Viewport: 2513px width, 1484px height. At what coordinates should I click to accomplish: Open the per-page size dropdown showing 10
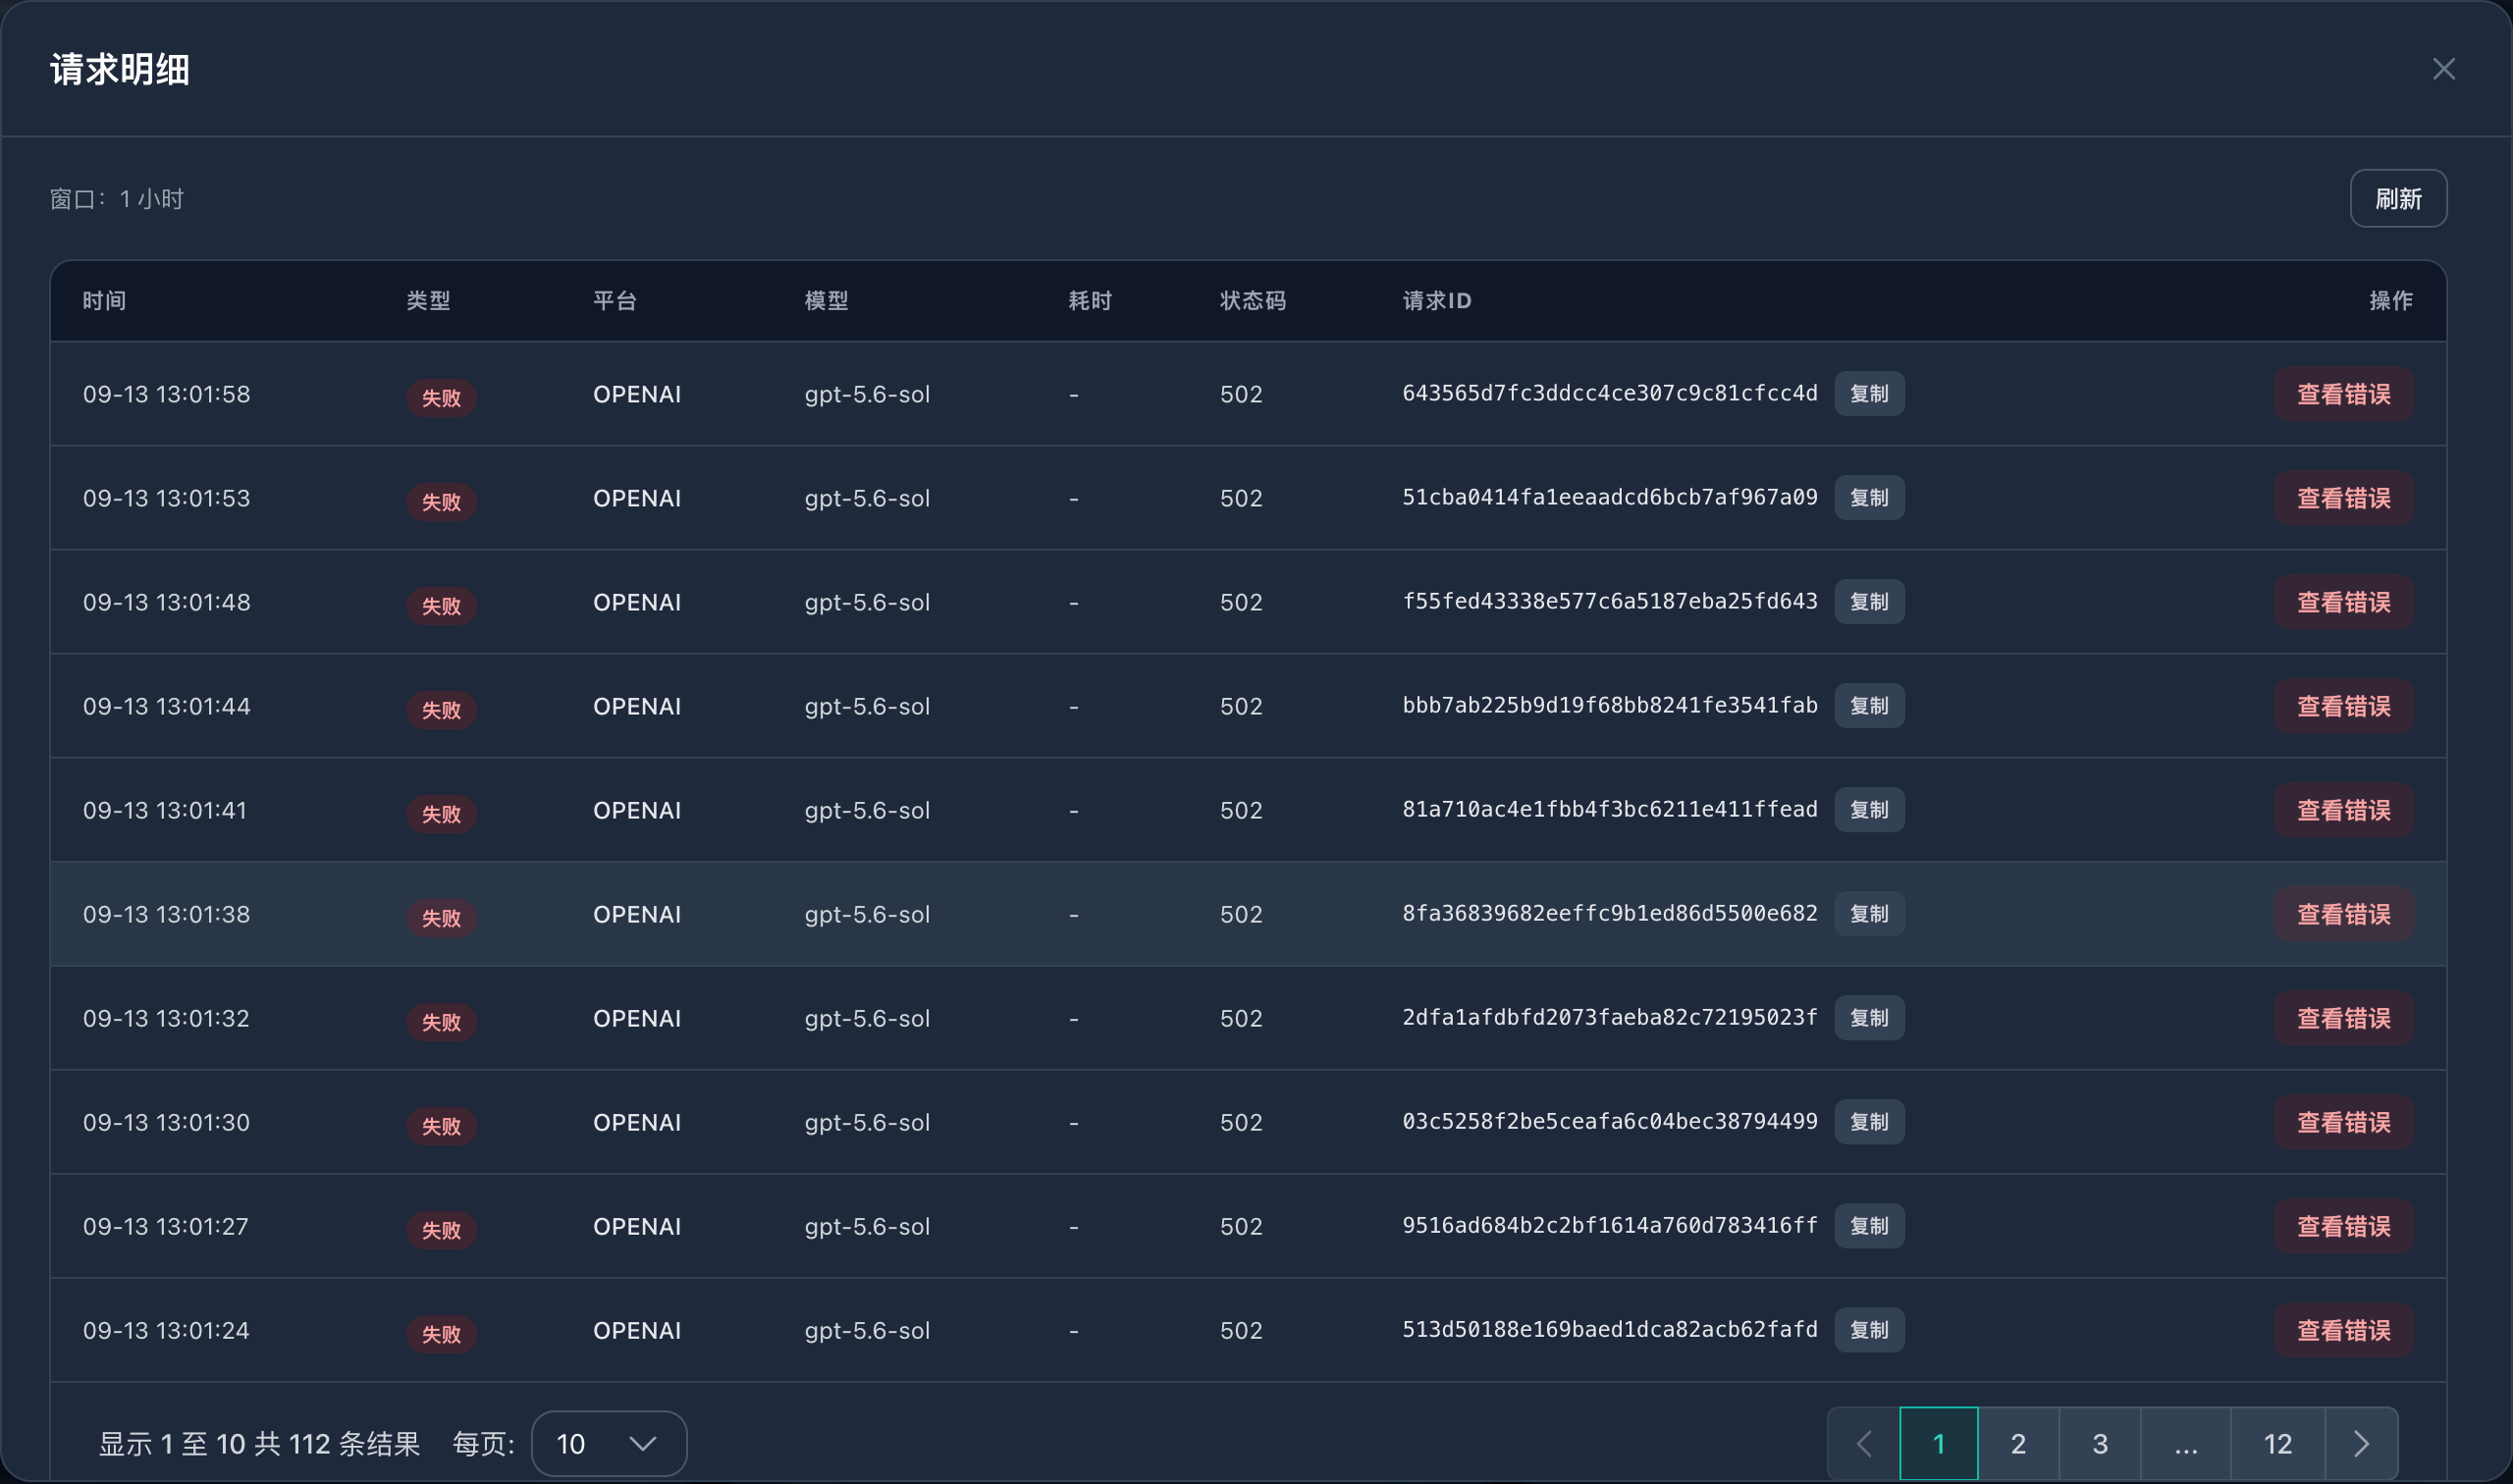pyautogui.click(x=609, y=1444)
